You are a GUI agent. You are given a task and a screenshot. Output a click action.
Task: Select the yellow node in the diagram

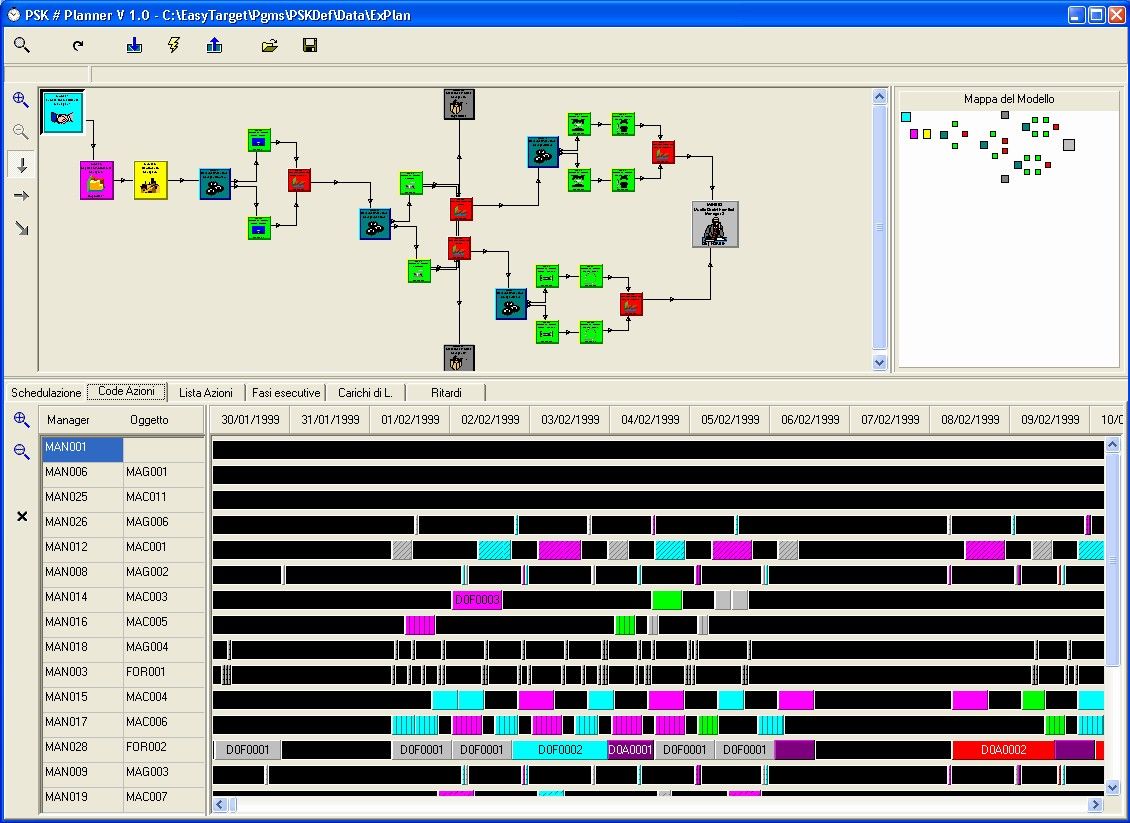[151, 180]
